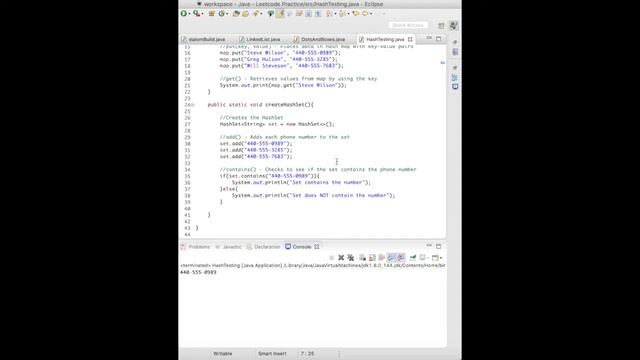Open the Run button dropdown arrow
The image size is (640, 360).
(189, 14)
